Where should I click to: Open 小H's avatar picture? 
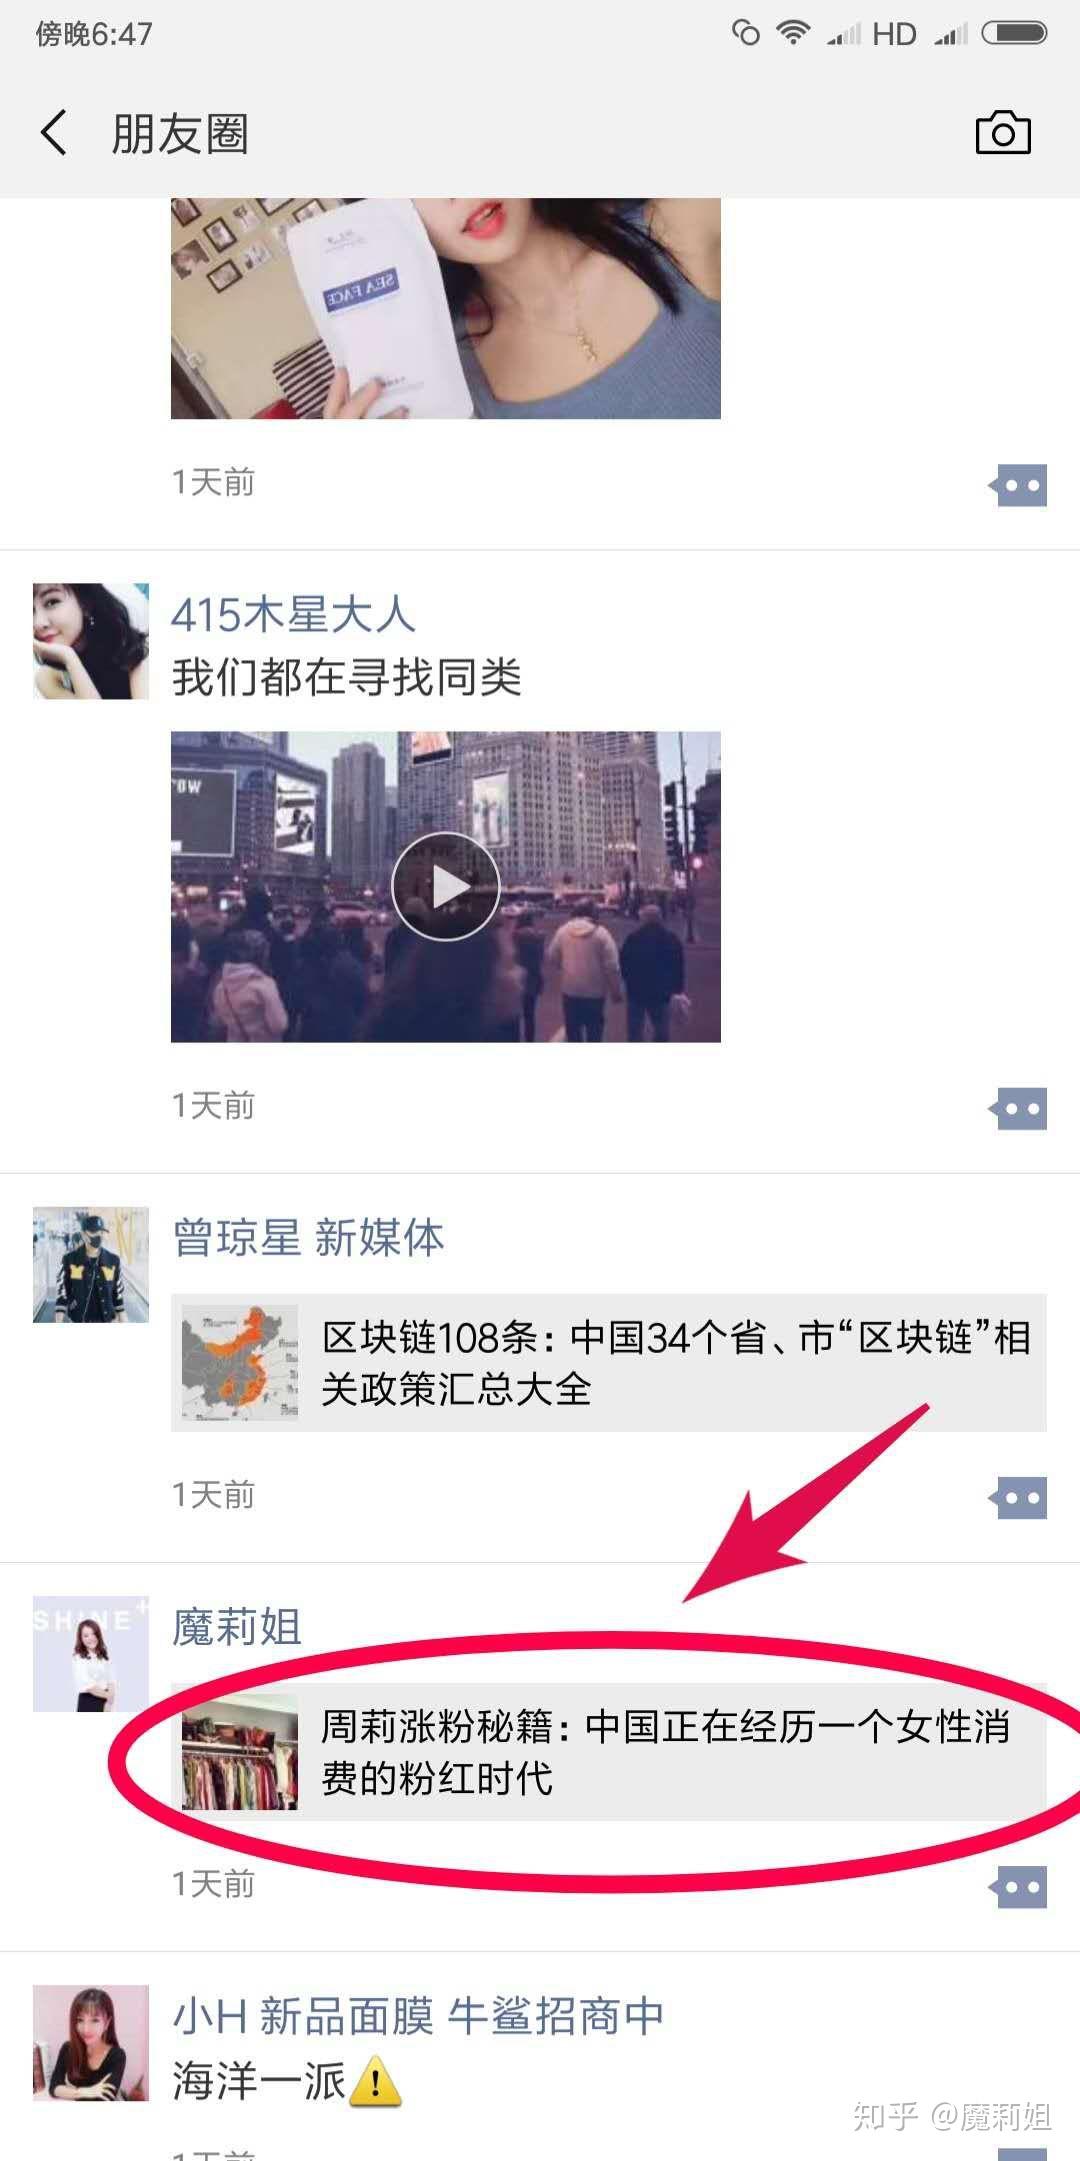tap(91, 2042)
